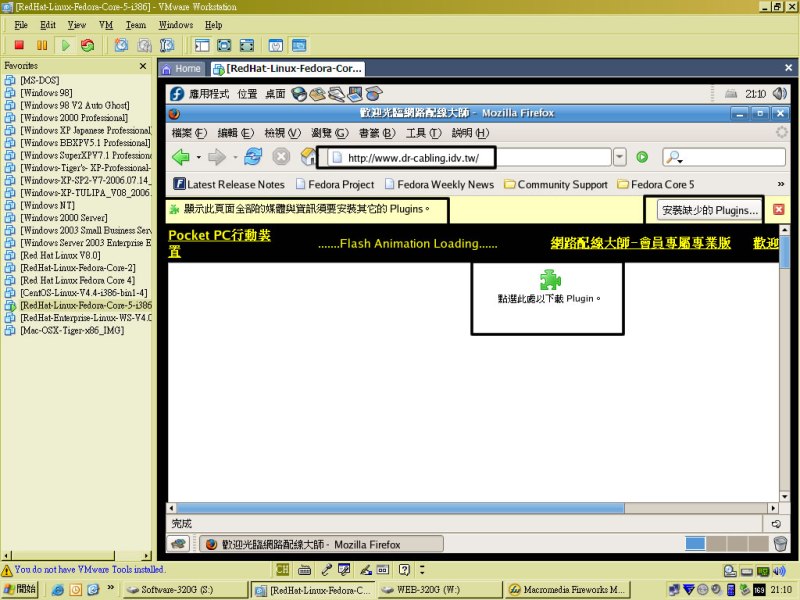Open the Fedora Core 5 bookmark folder
The height and width of the screenshot is (600, 800).
(656, 184)
